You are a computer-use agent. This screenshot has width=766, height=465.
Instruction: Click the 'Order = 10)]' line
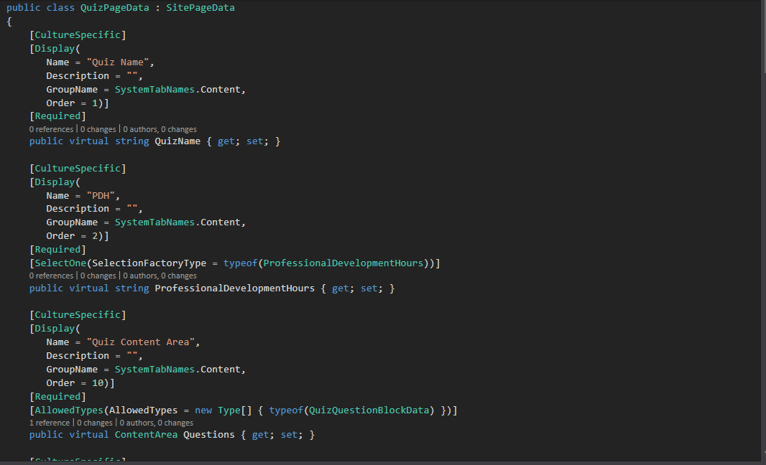pyautogui.click(x=80, y=383)
